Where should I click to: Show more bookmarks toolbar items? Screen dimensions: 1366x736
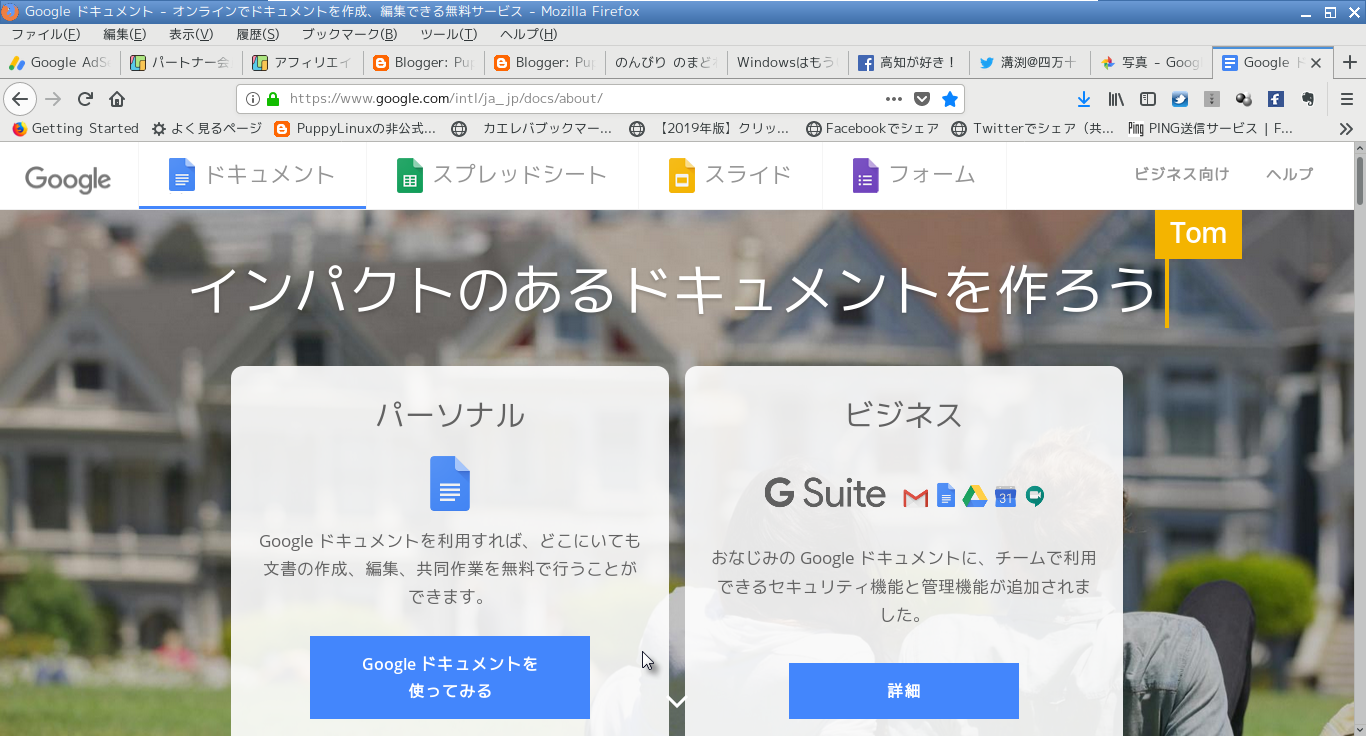(x=1346, y=129)
